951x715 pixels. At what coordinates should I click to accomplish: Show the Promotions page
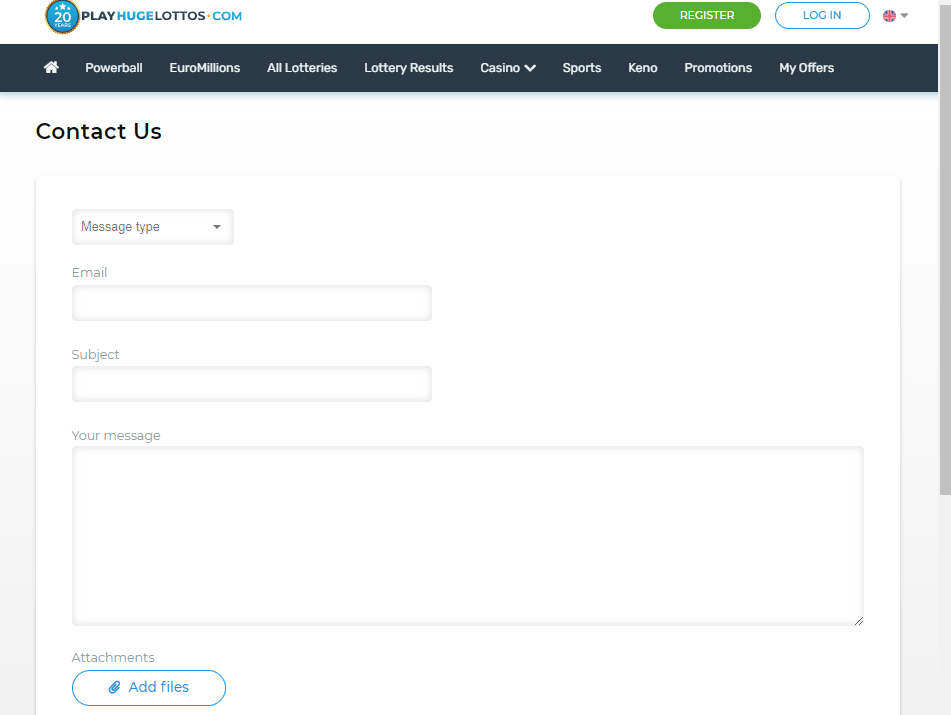[x=718, y=68]
